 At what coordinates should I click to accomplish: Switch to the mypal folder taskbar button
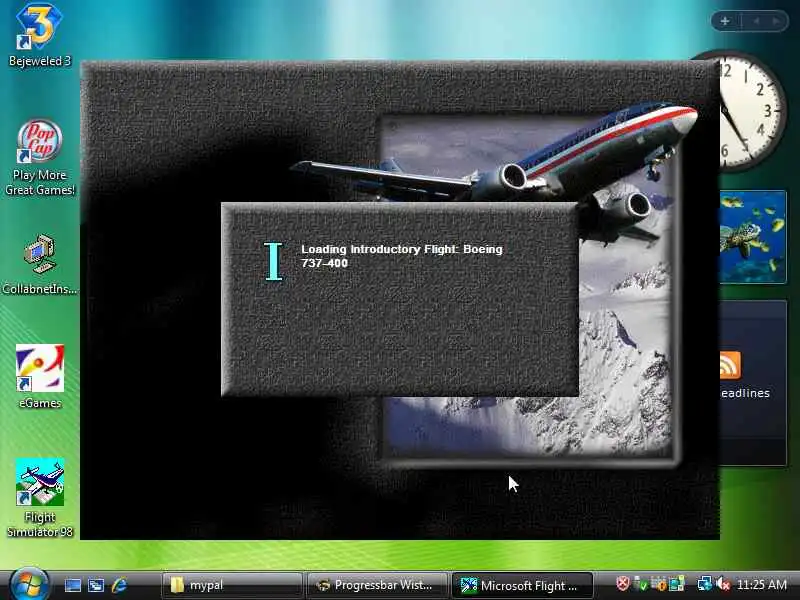[x=232, y=585]
